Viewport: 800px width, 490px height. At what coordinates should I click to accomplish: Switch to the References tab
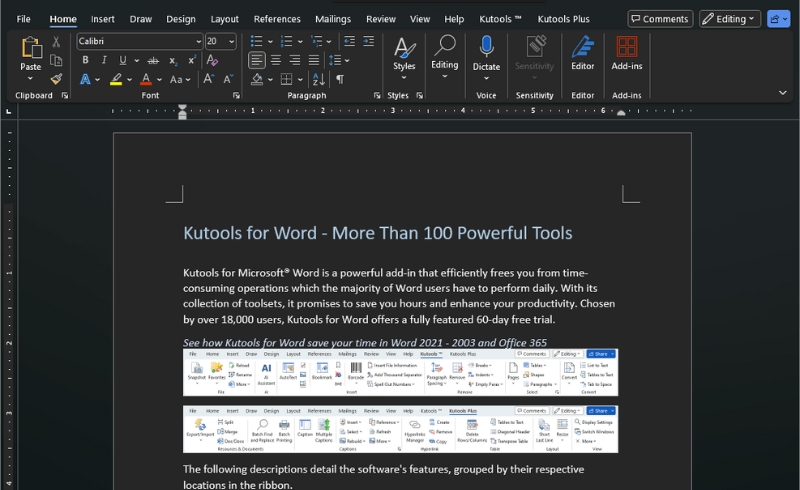(x=277, y=19)
